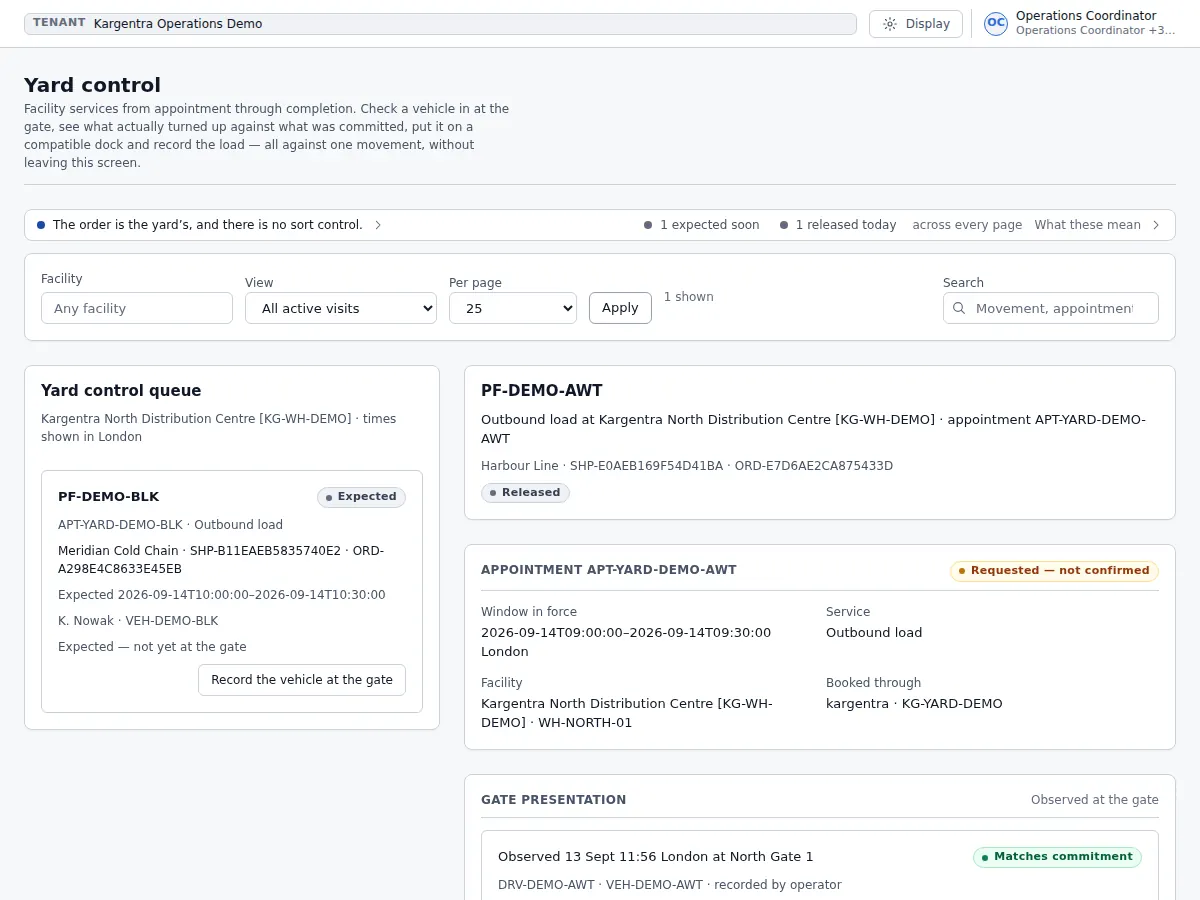This screenshot has width=1200, height=900.
Task: Click the '1 expected soon' indicator
Action: [702, 225]
